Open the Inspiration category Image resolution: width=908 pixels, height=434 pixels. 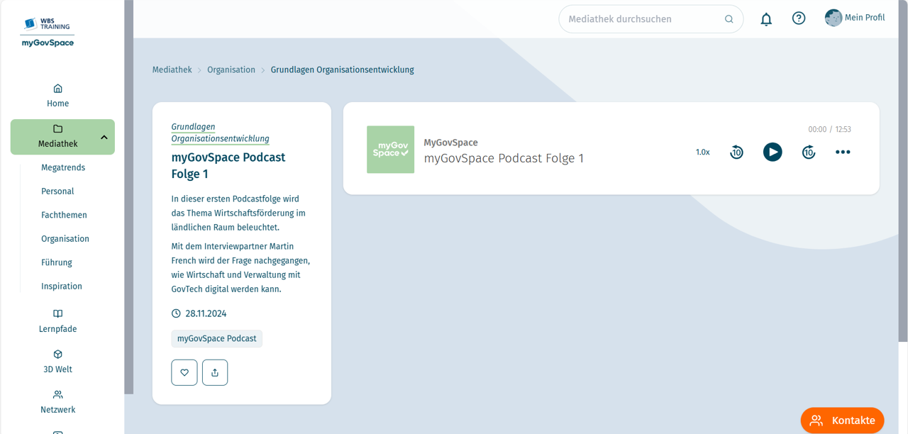[x=61, y=286]
